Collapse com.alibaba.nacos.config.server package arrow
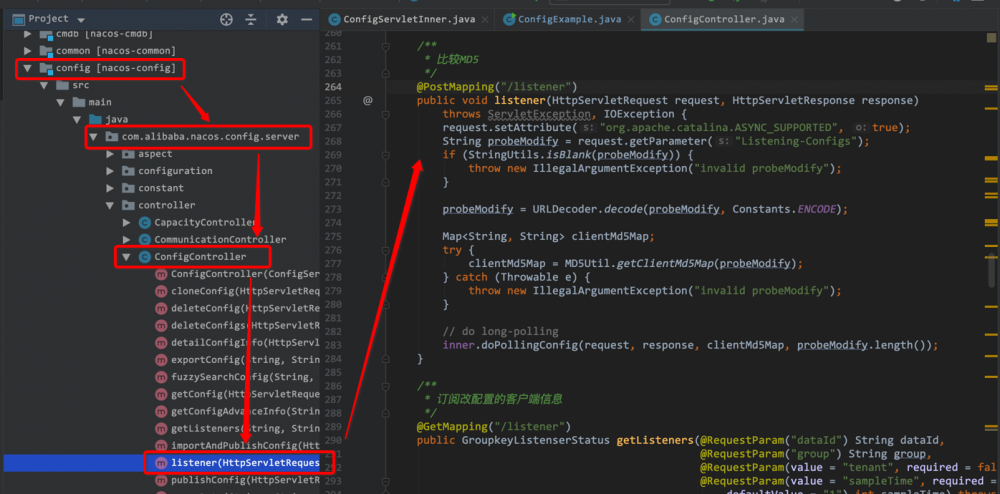The image size is (1000, 494). (x=94, y=136)
